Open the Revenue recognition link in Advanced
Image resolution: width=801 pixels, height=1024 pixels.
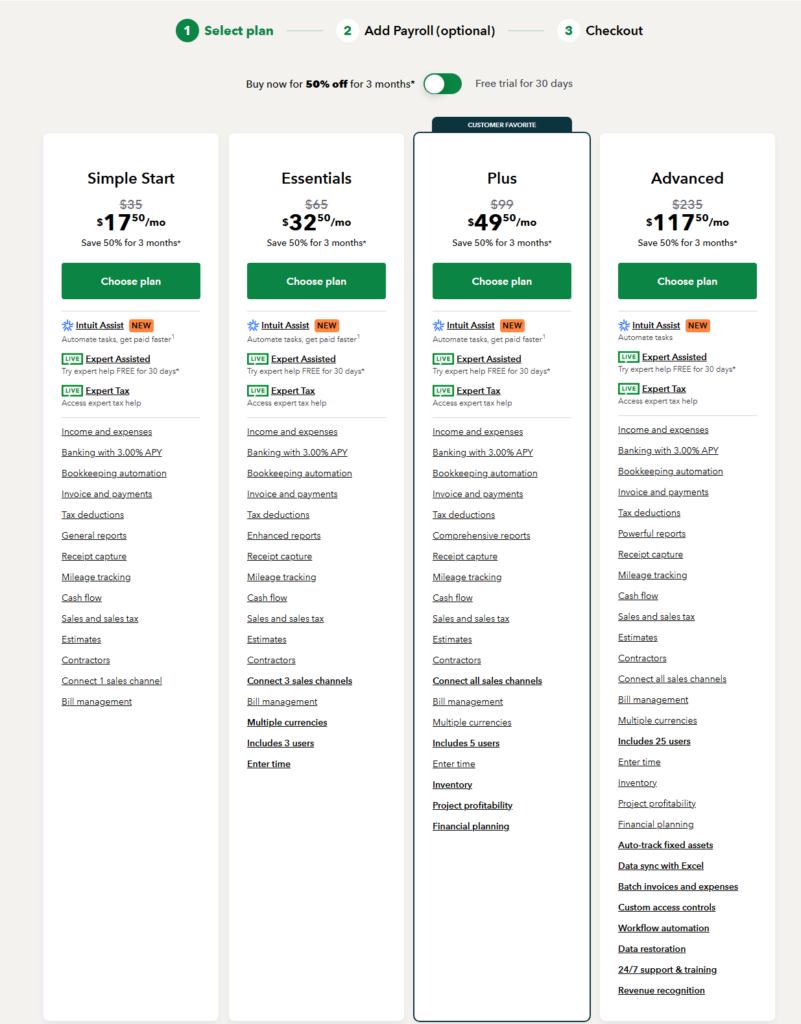[x=661, y=991]
